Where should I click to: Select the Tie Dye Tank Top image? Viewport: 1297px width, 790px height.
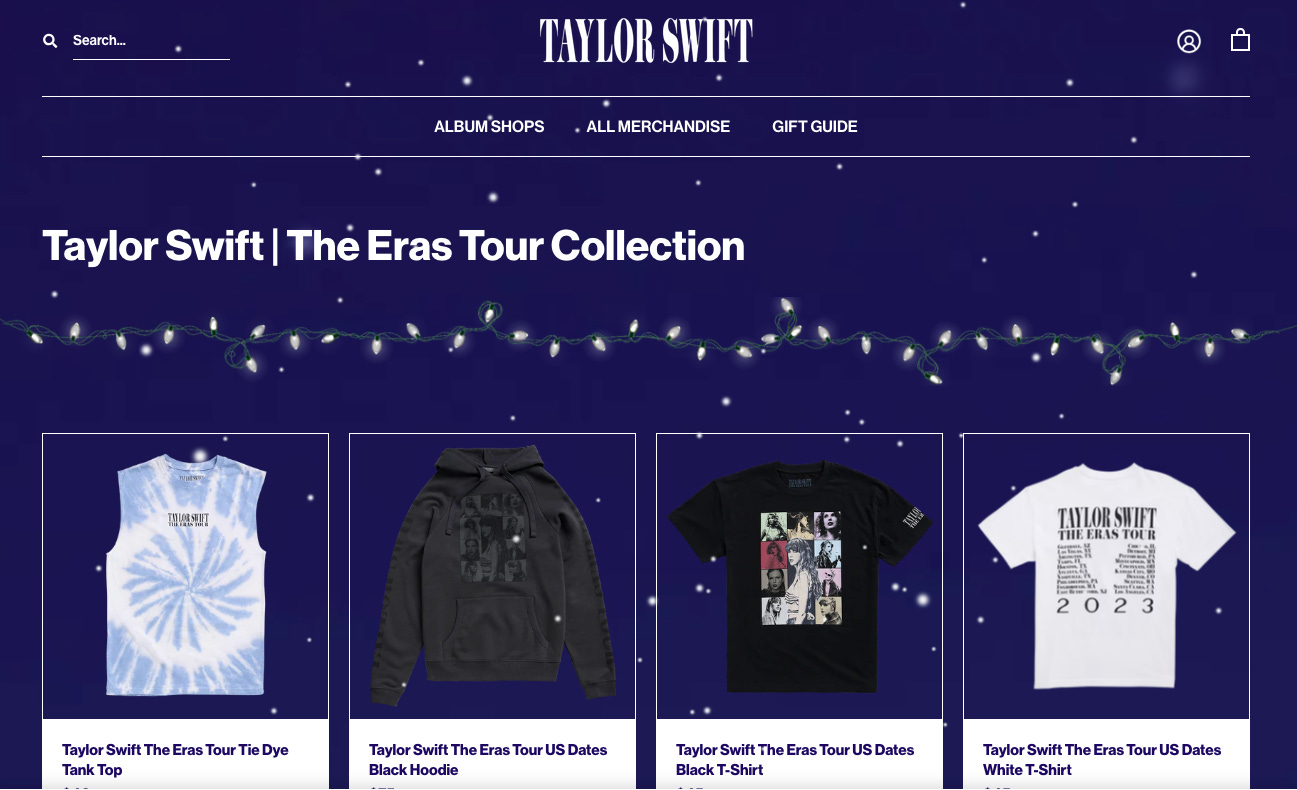tap(185, 577)
